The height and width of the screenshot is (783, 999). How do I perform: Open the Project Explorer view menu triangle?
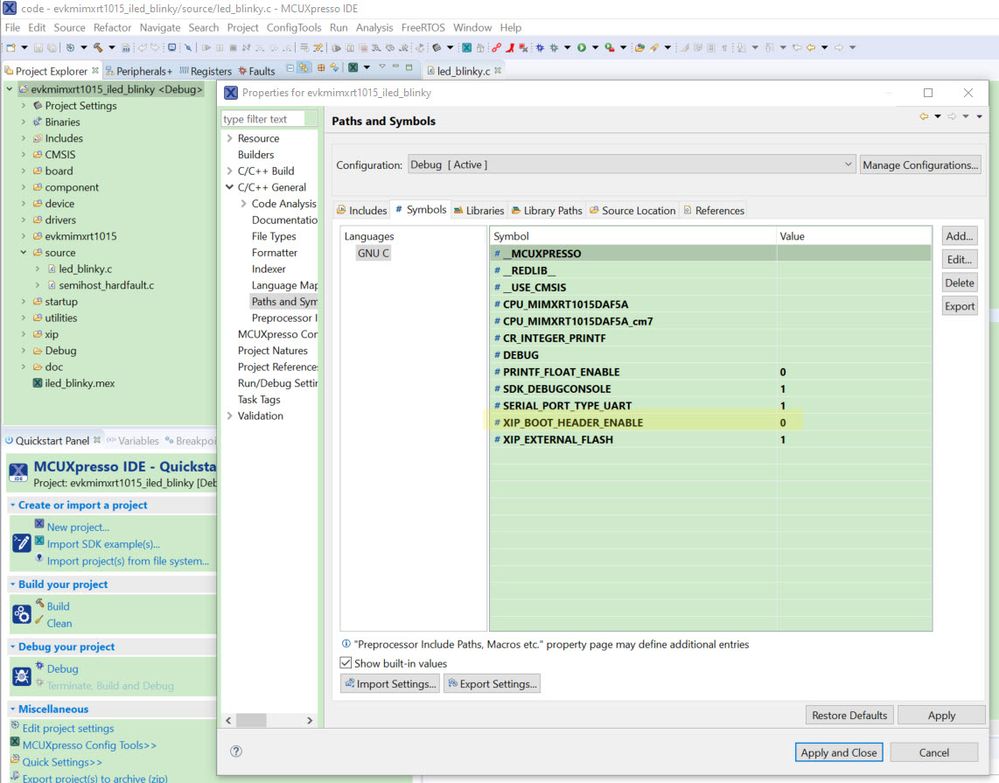coord(382,67)
